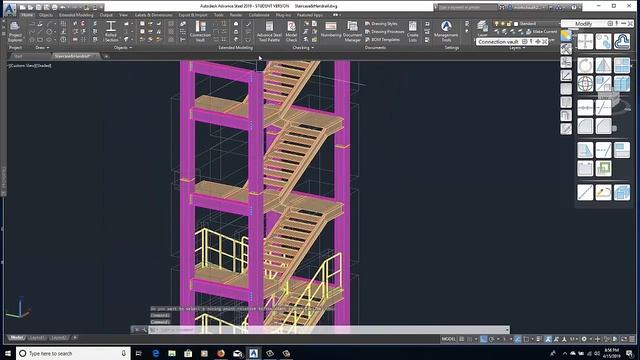
Task: Open the Connection Vault button in ribbon
Action: point(200,32)
